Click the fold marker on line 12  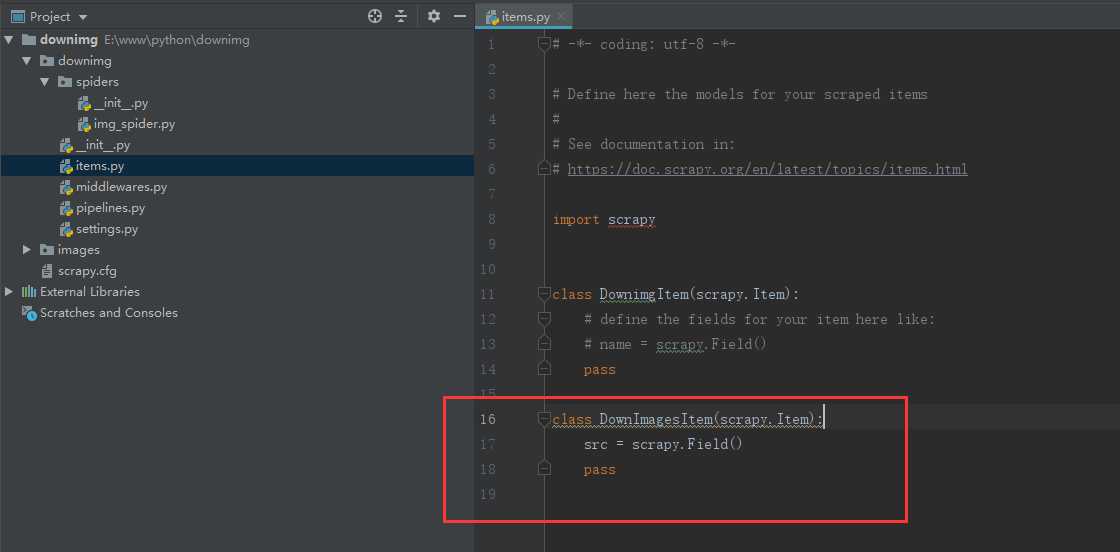tap(544, 318)
